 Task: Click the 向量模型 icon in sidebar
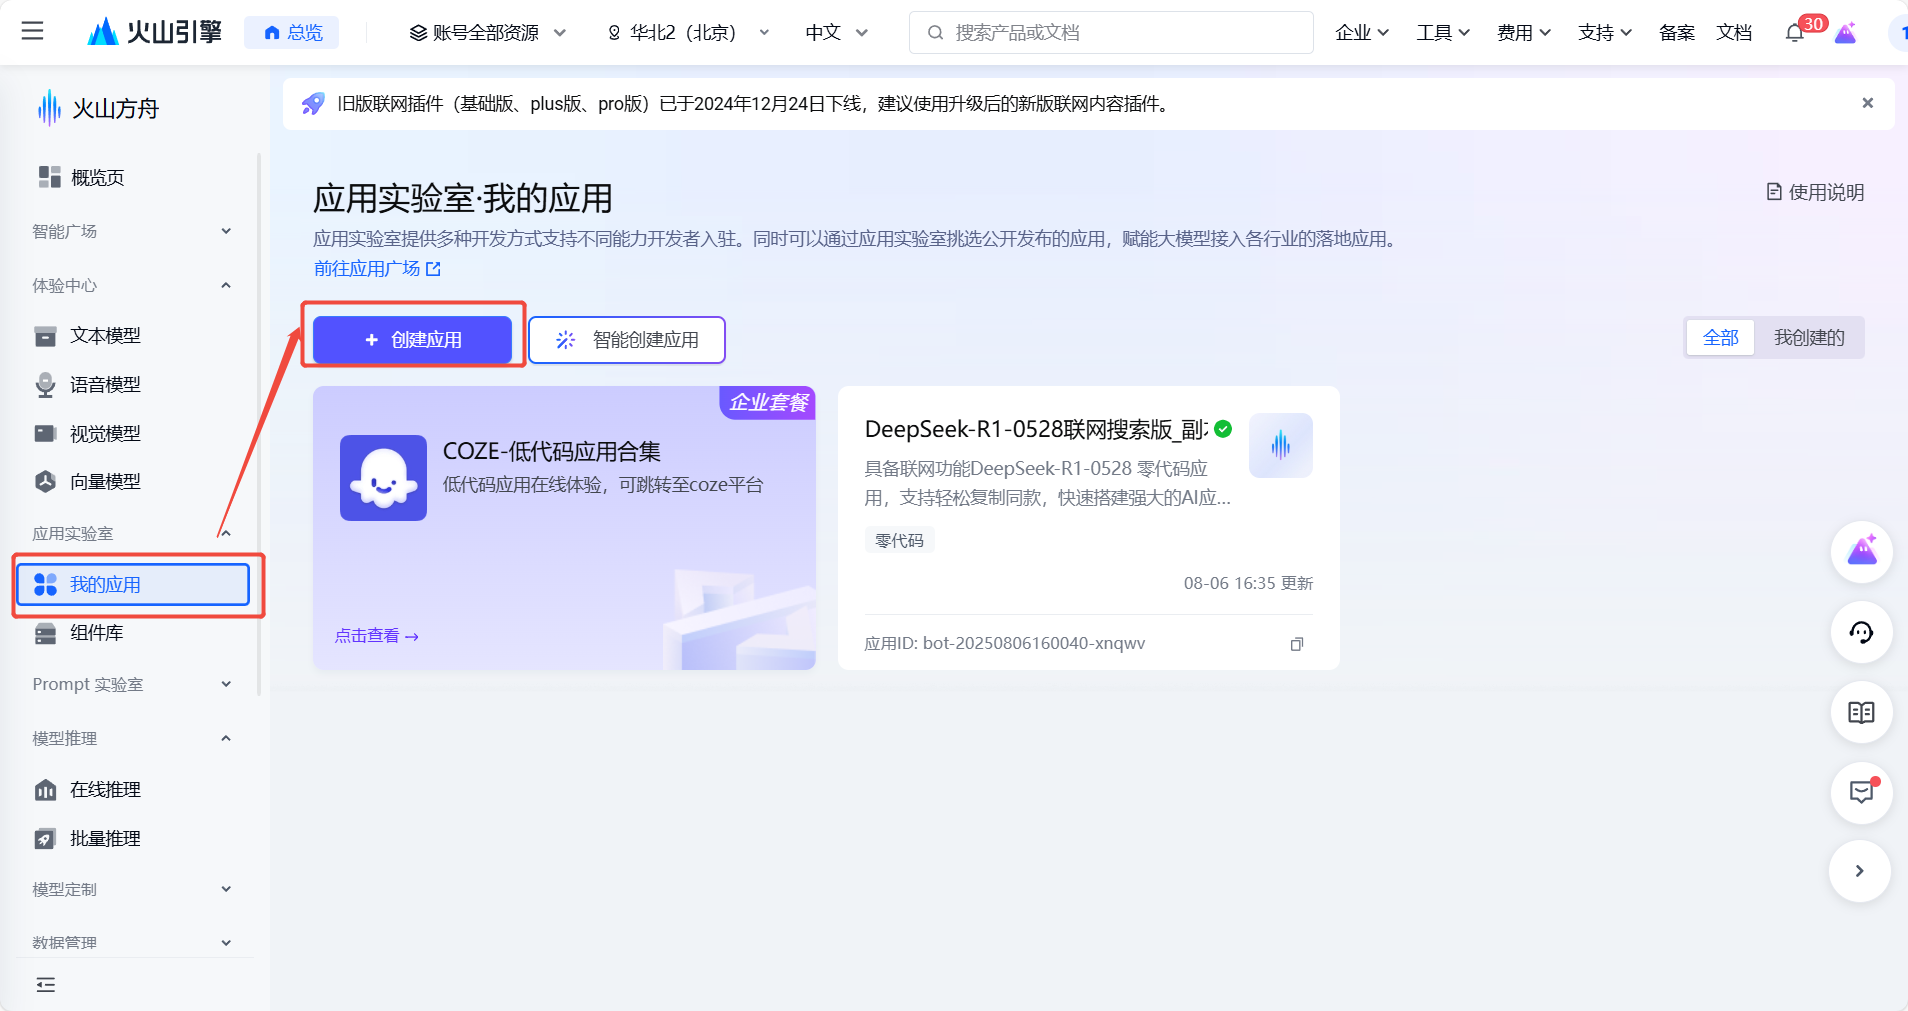click(x=45, y=481)
